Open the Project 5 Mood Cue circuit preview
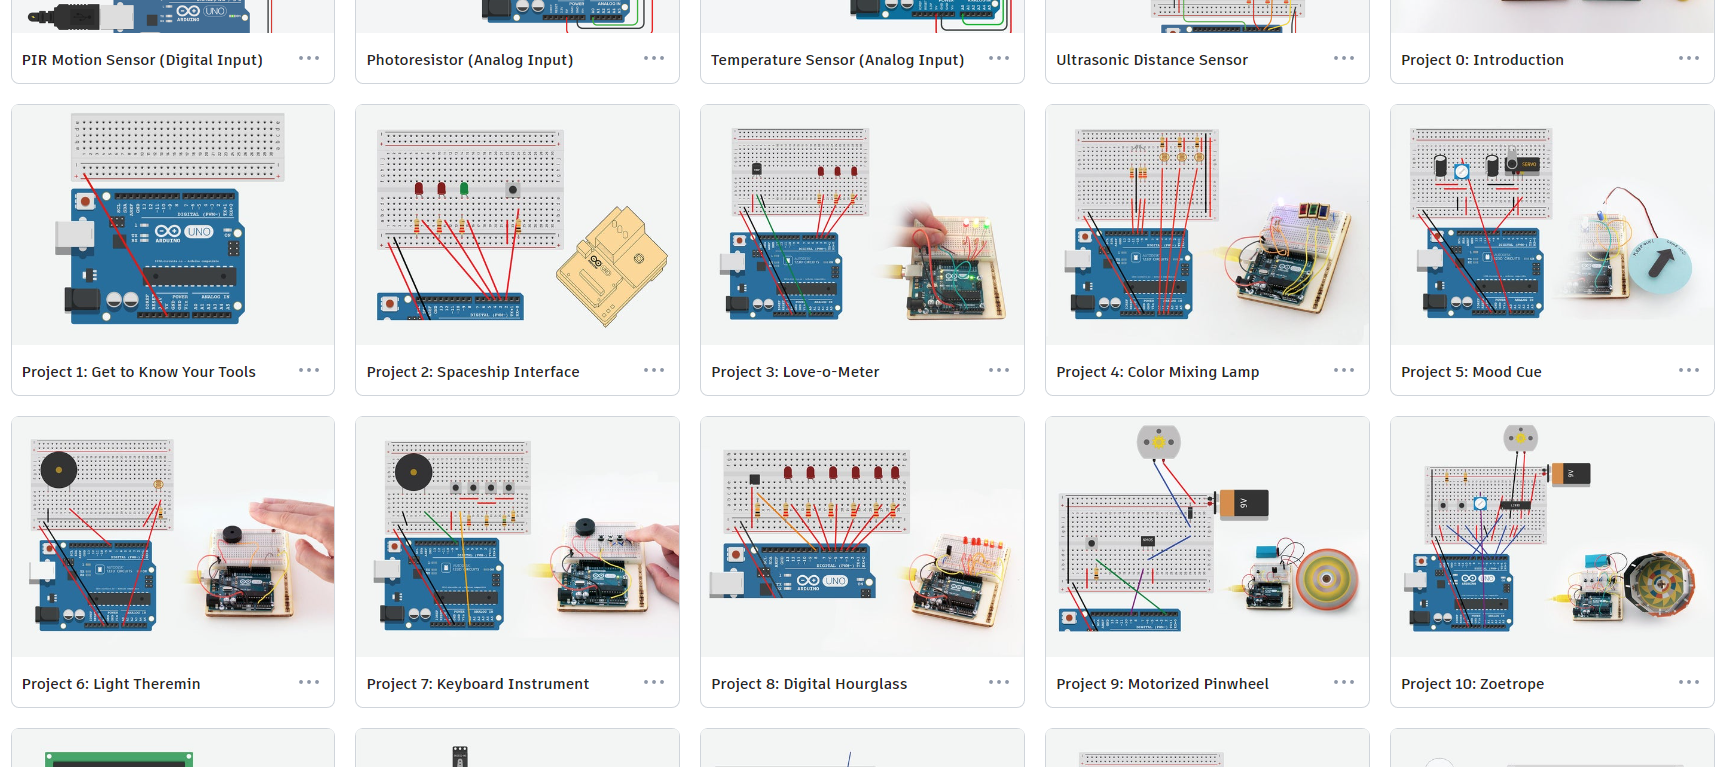 (x=1552, y=225)
